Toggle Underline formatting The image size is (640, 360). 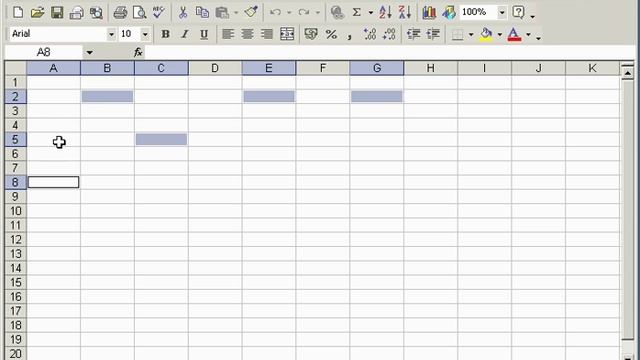204,34
